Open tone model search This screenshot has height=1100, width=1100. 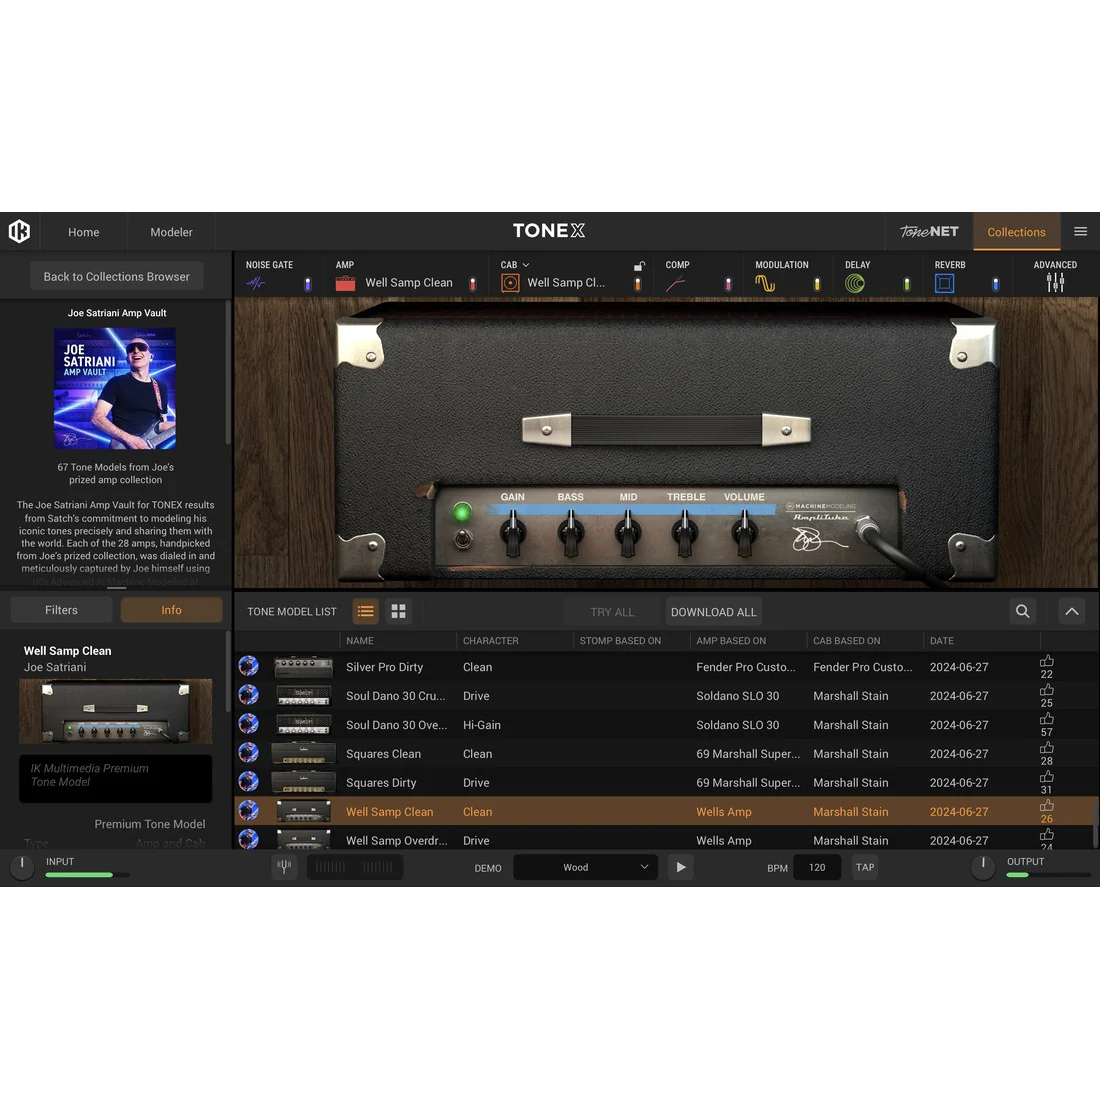pos(1023,612)
